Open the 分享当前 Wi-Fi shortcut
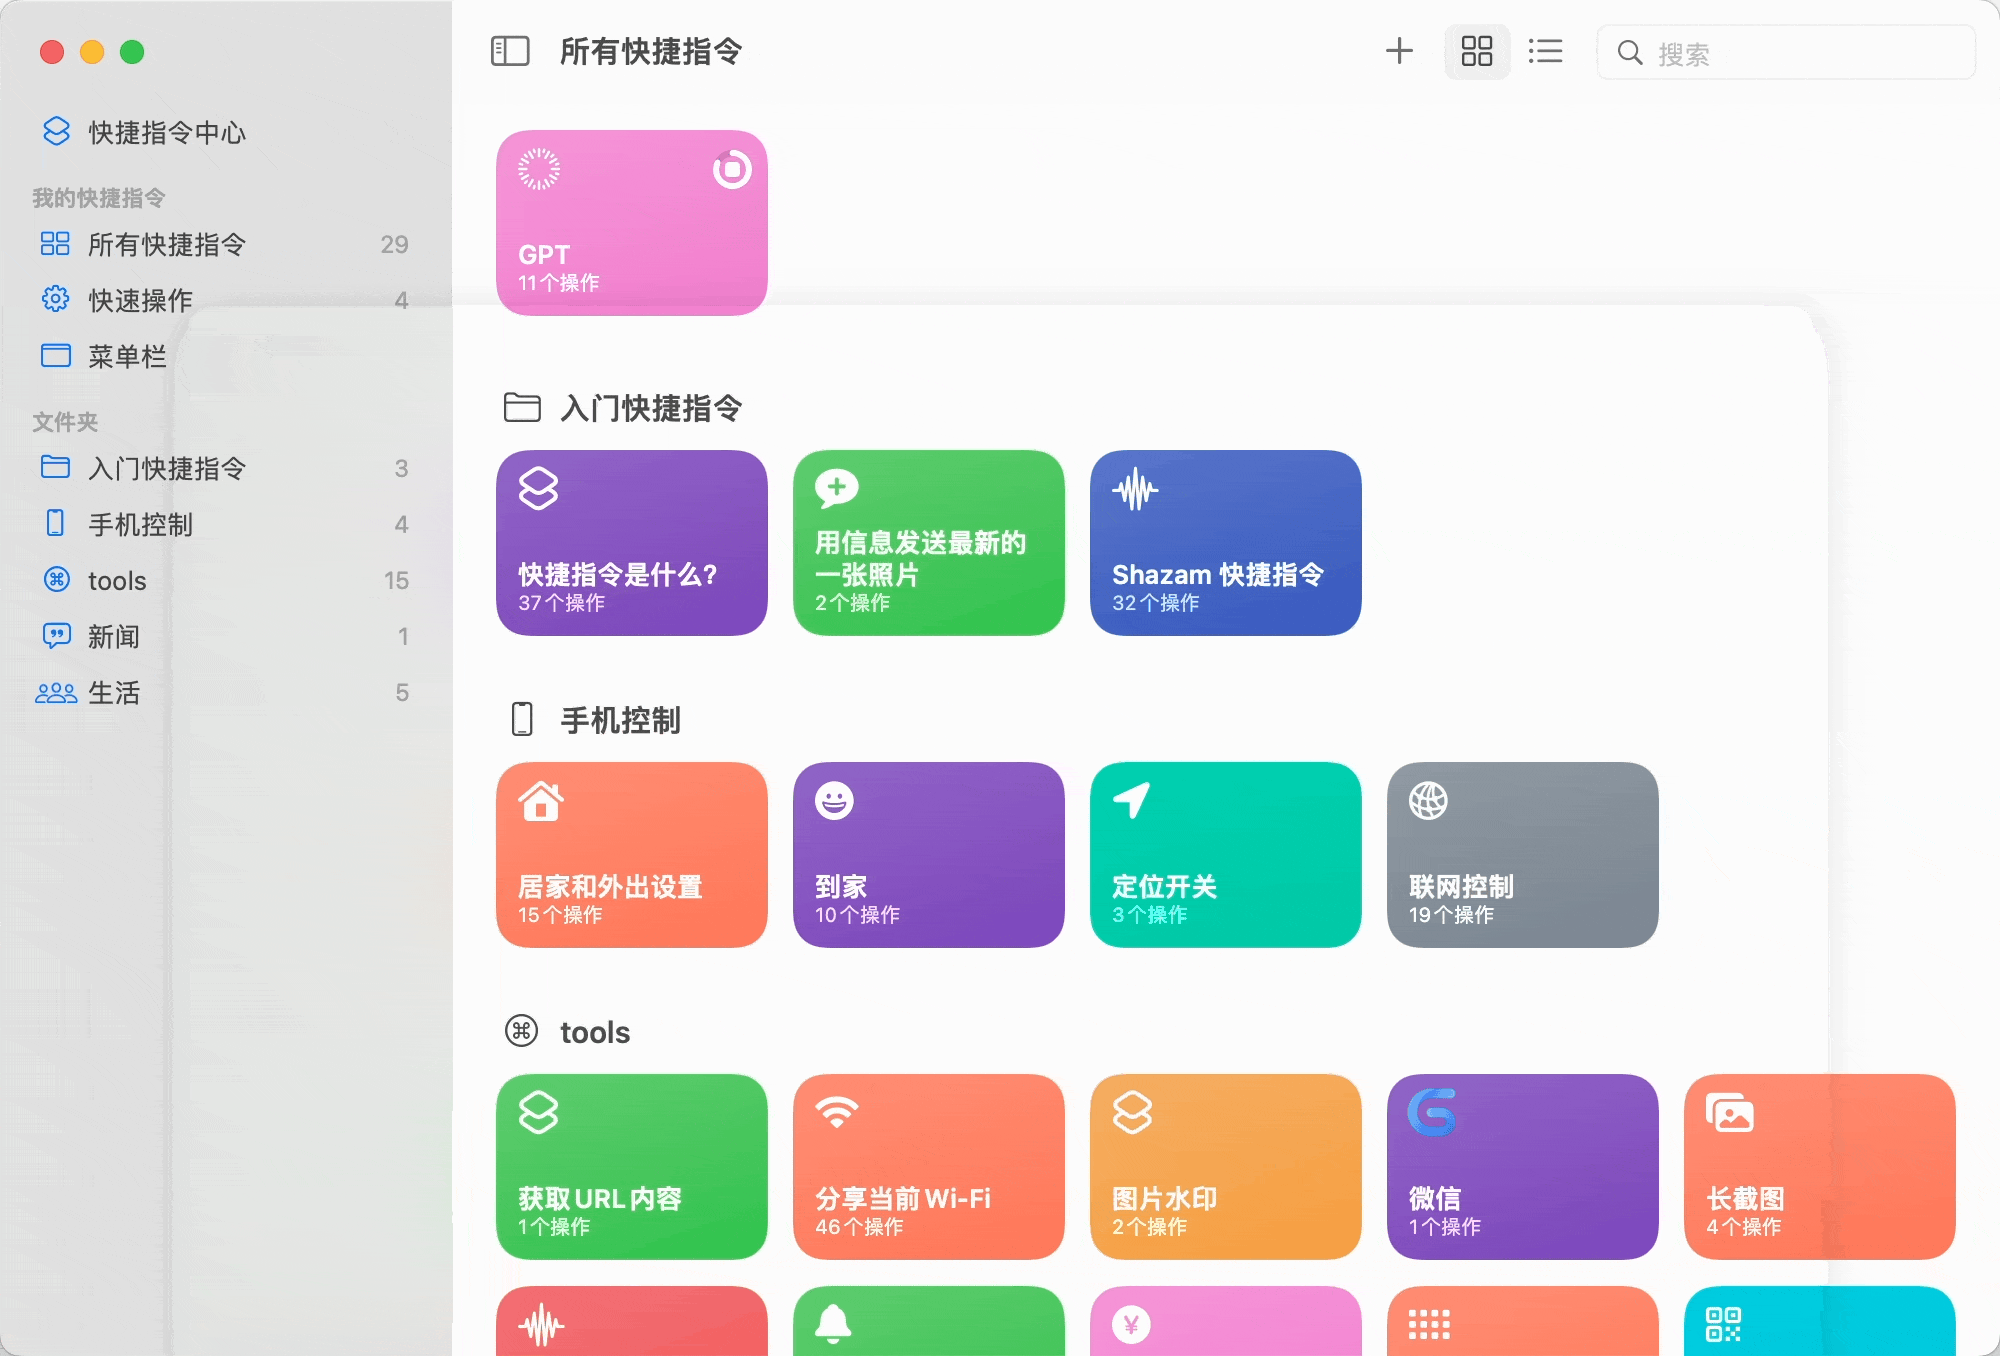This screenshot has height=1356, width=2000. coord(928,1167)
